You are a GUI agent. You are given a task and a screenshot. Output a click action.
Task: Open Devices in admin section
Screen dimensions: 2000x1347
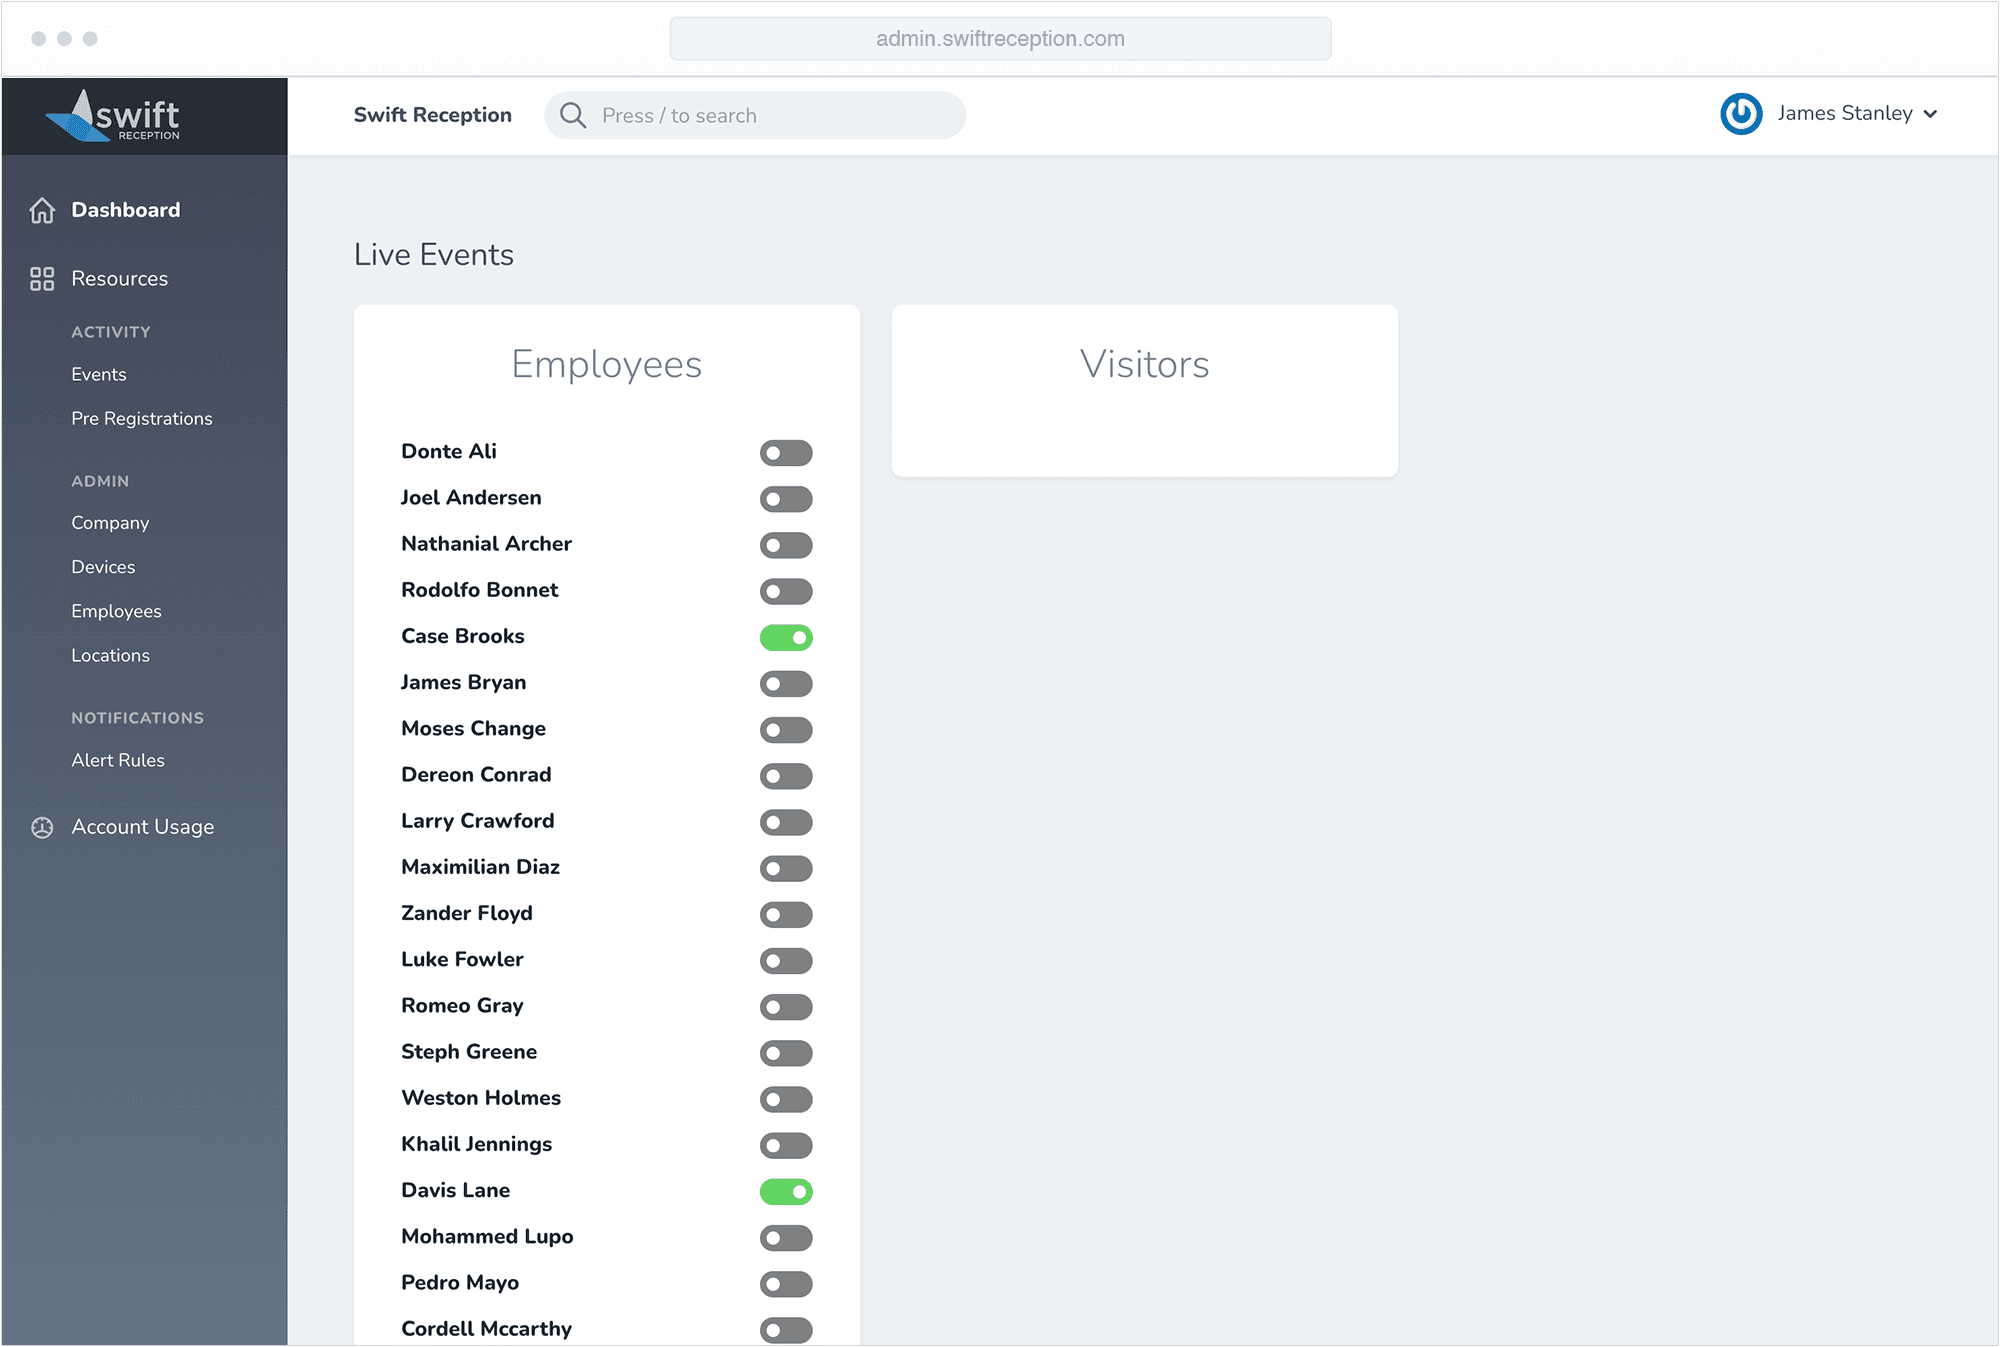pos(103,567)
